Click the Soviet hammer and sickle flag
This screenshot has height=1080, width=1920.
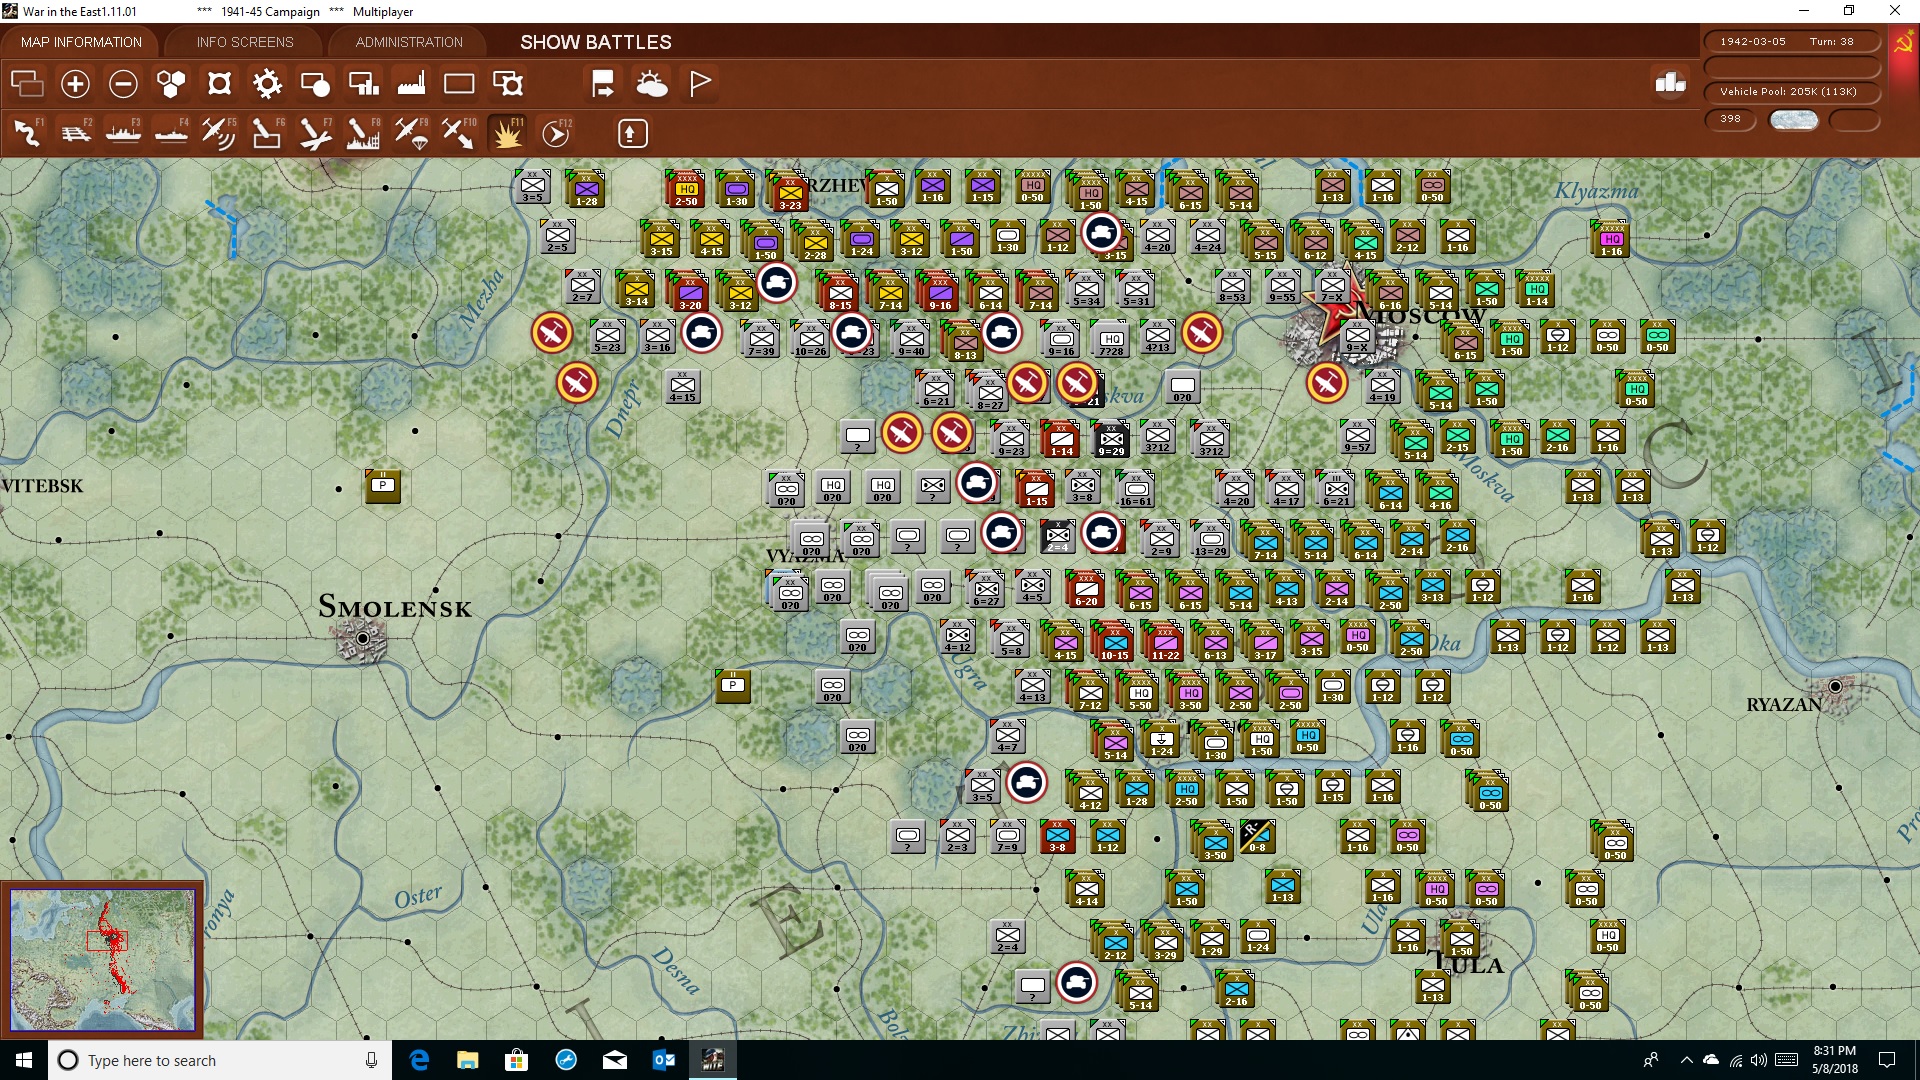click(1903, 42)
